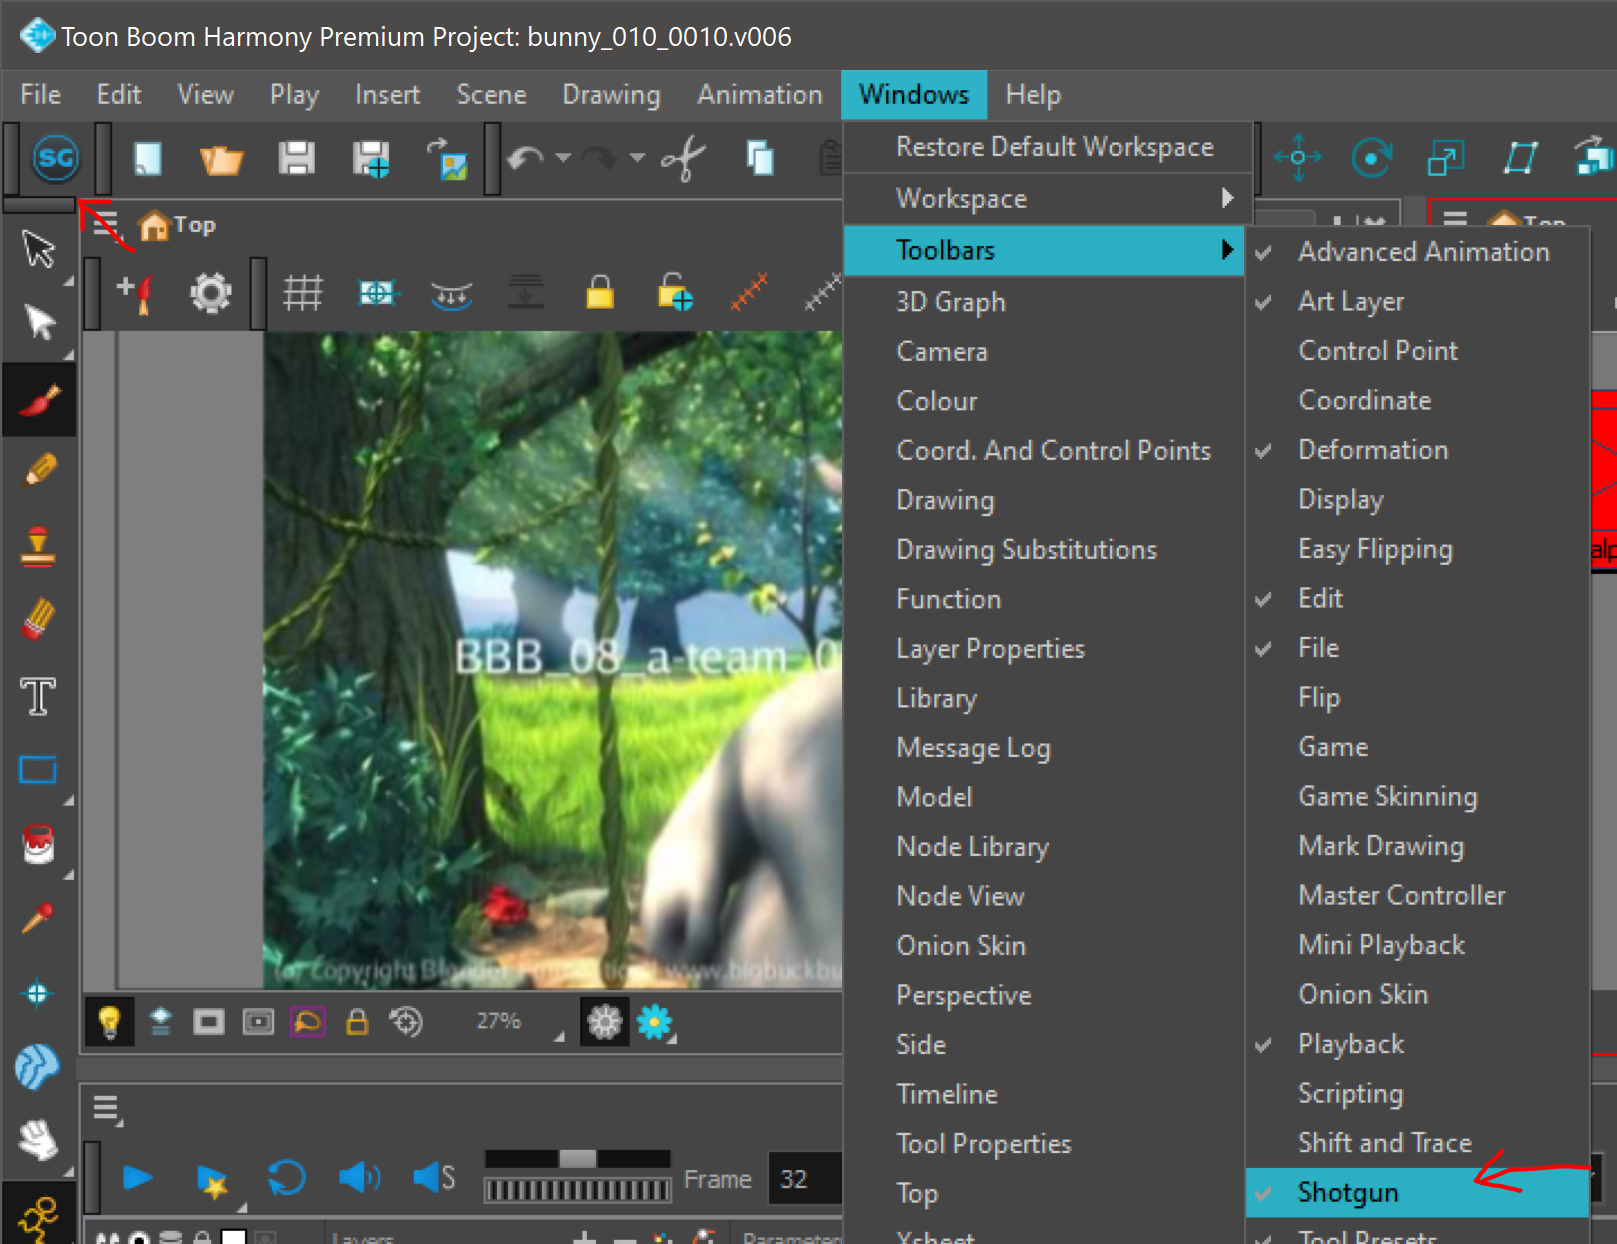This screenshot has width=1617, height=1244.
Task: Open the Edit menu
Action: click(x=119, y=94)
